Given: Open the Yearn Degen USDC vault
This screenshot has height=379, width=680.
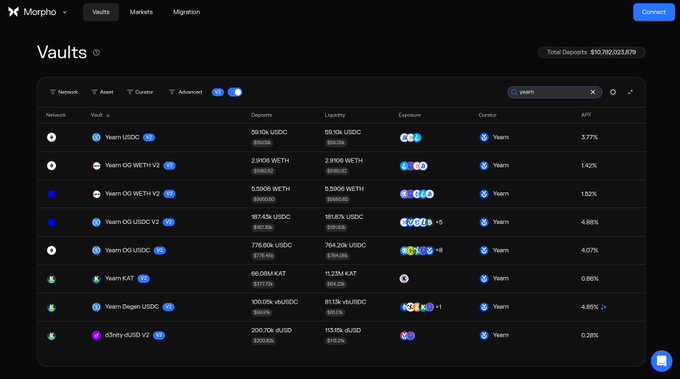Looking at the screenshot, I should coord(341,307).
